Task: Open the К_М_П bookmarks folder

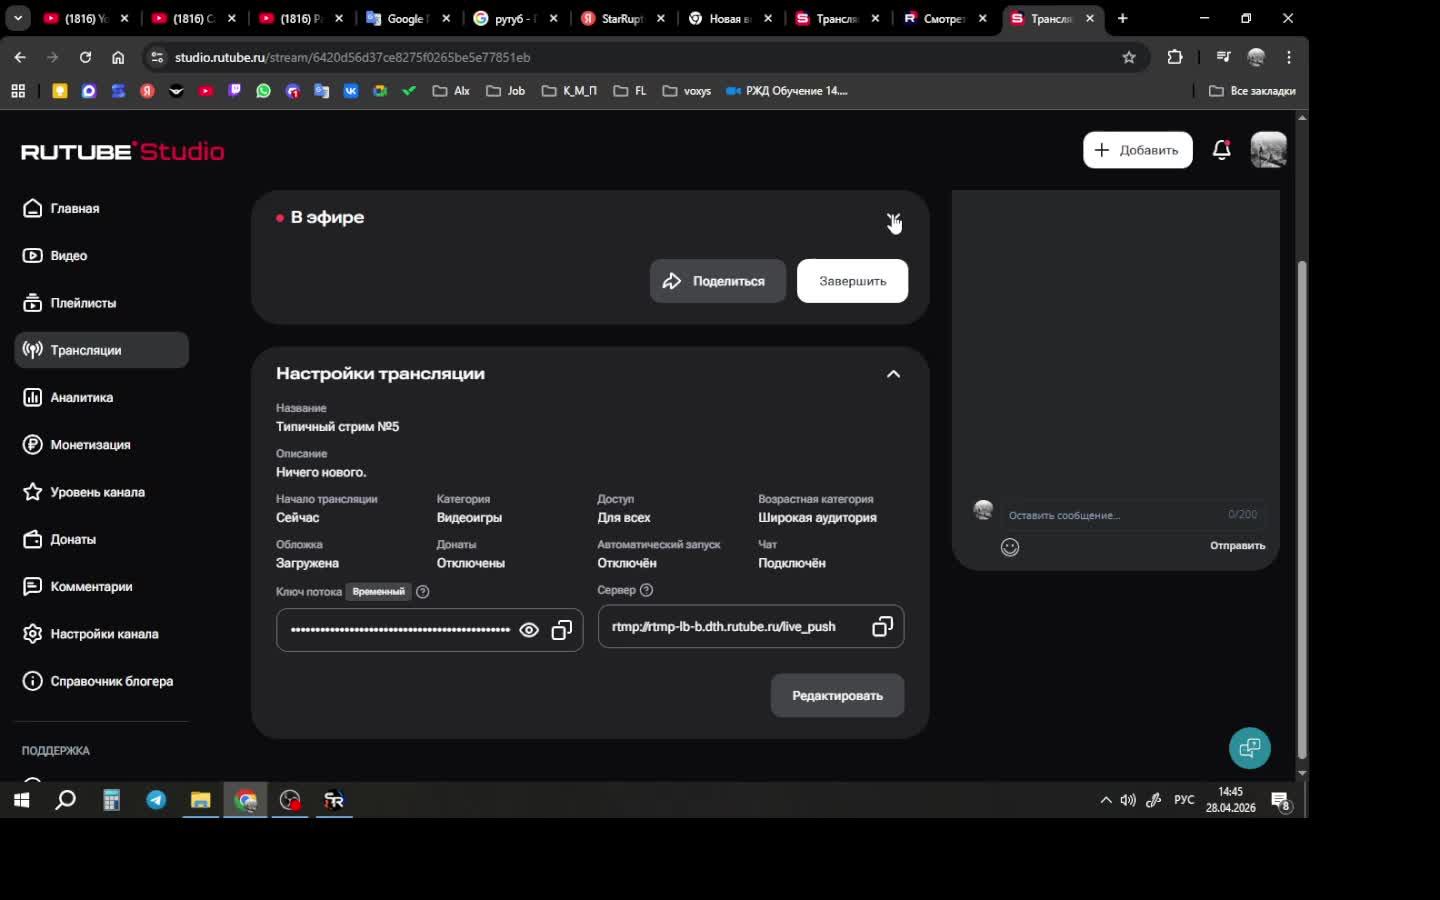Action: (x=569, y=91)
